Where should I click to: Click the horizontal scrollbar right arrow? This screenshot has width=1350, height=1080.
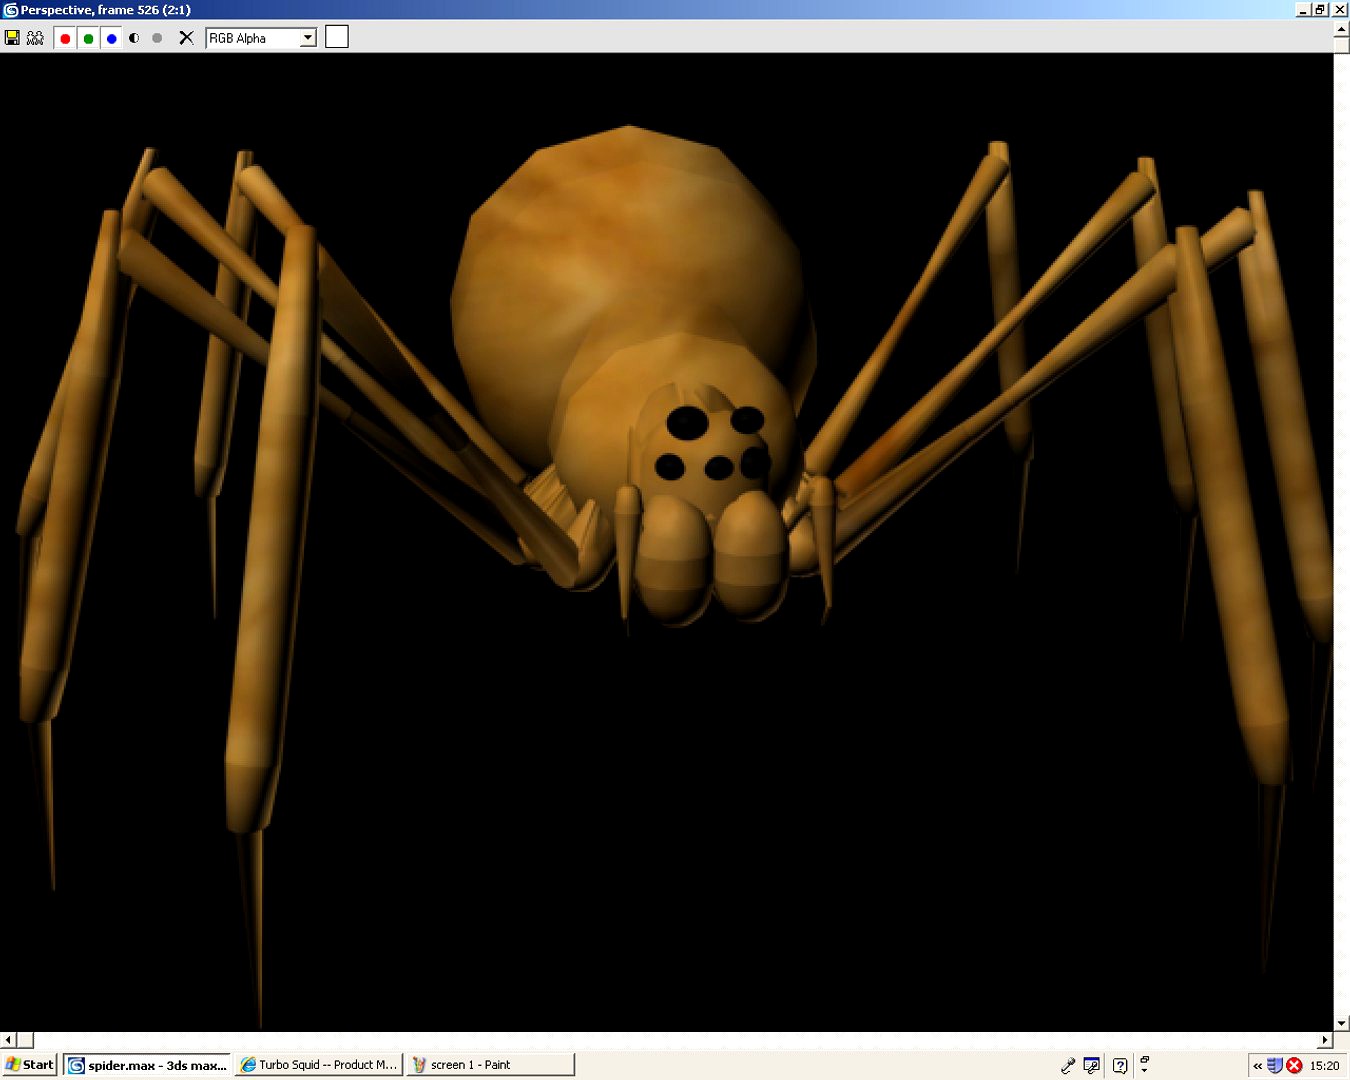point(1325,1040)
